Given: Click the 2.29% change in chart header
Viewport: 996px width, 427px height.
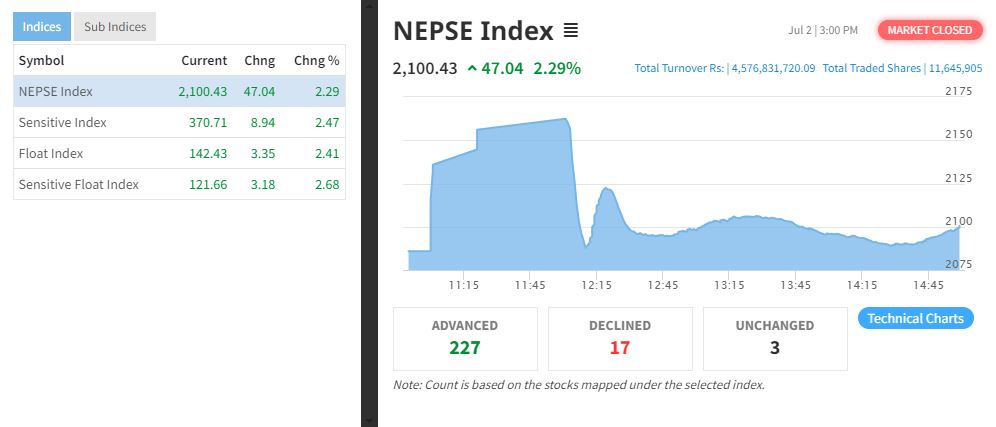Looking at the screenshot, I should pos(557,68).
